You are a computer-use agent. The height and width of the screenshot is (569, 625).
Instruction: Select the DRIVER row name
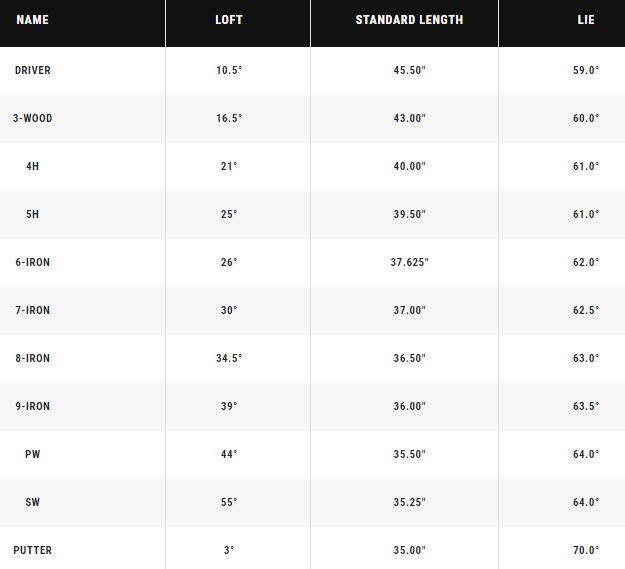point(33,70)
